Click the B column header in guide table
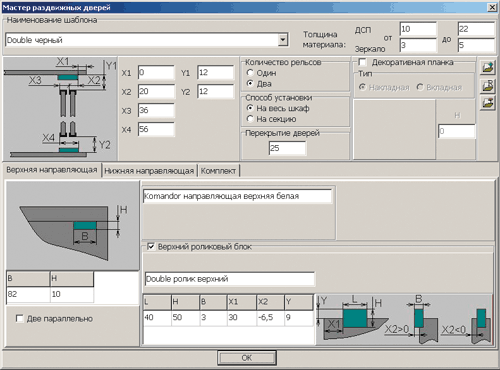The image size is (500, 370). 28,279
